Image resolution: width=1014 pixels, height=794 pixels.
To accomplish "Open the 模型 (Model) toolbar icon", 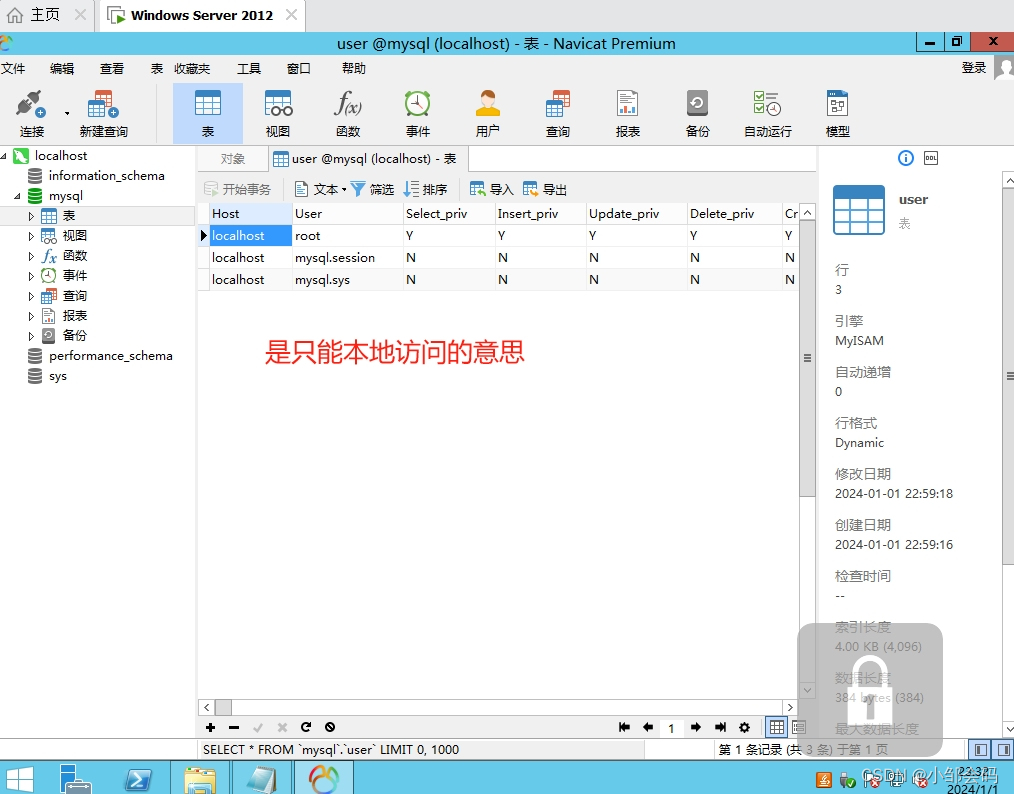I will tap(837, 113).
